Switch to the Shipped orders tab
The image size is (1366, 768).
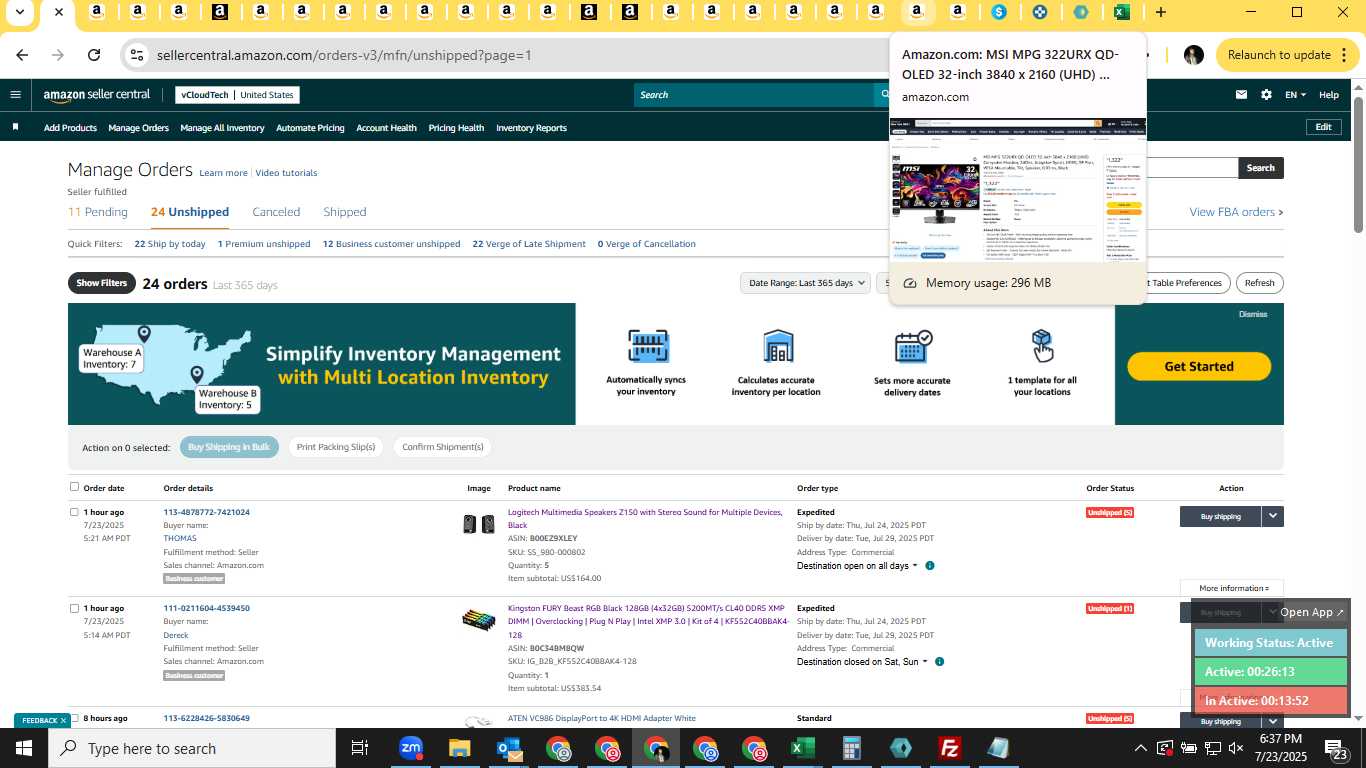pos(345,212)
